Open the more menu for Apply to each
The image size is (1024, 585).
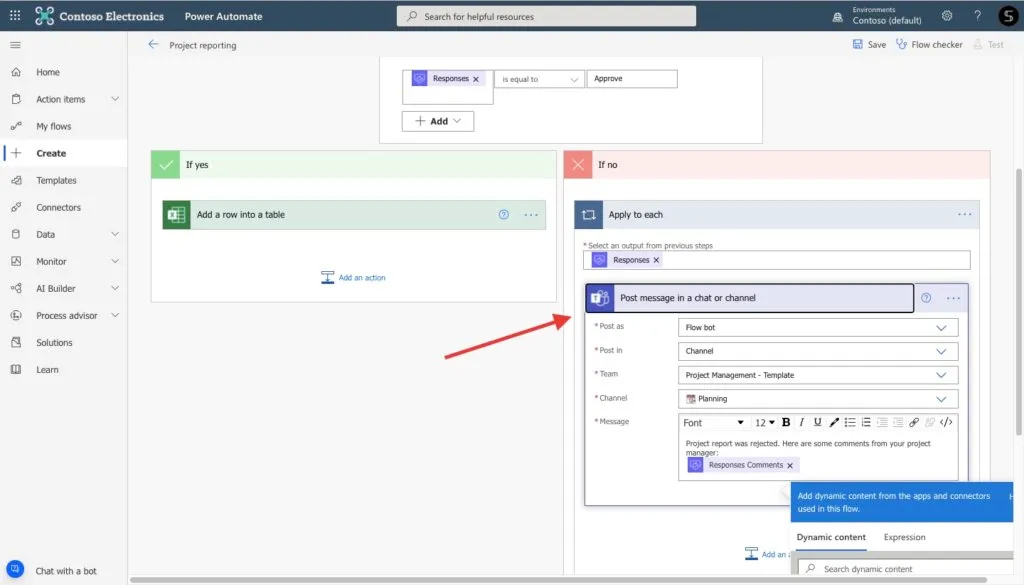click(965, 215)
